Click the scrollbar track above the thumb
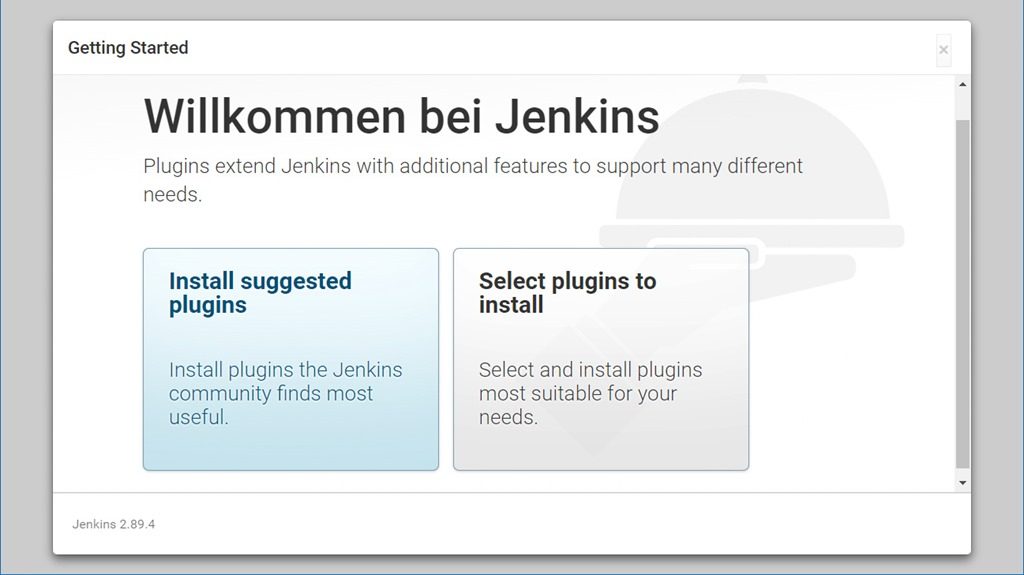The height and width of the screenshot is (575, 1024). (x=963, y=105)
